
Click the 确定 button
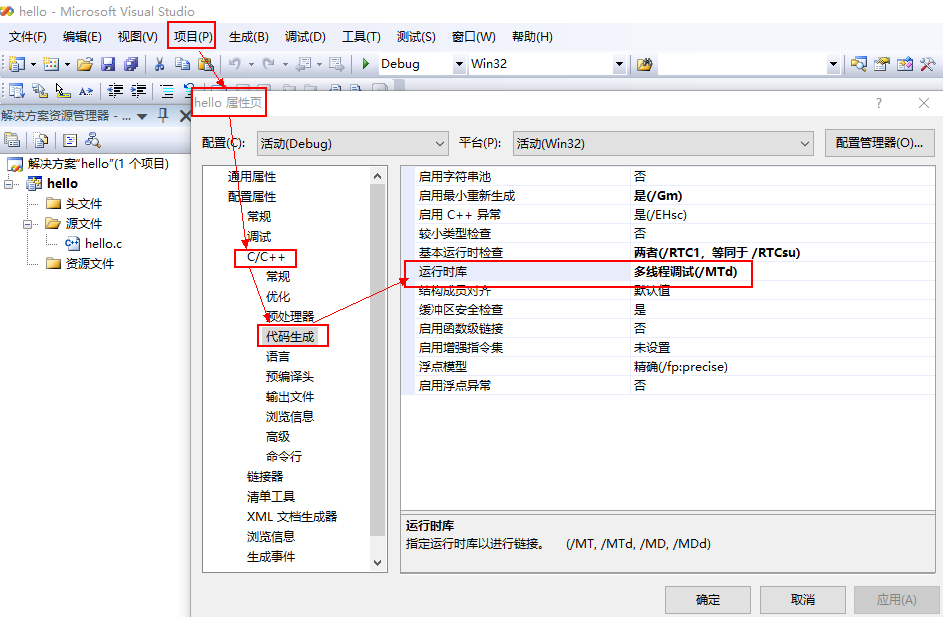(707, 600)
